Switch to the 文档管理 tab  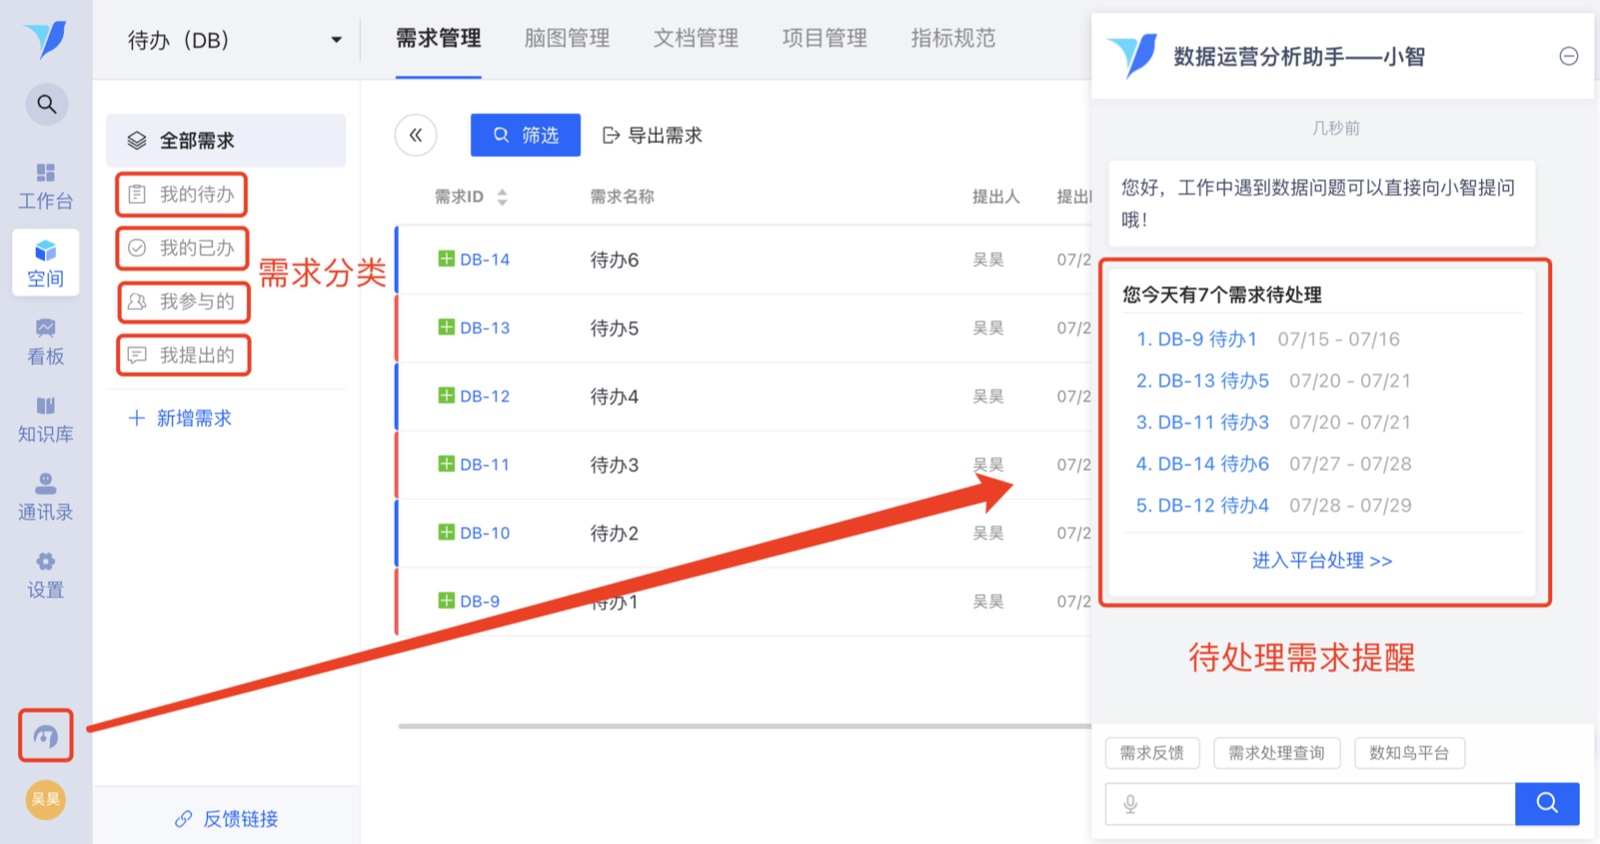tap(696, 39)
